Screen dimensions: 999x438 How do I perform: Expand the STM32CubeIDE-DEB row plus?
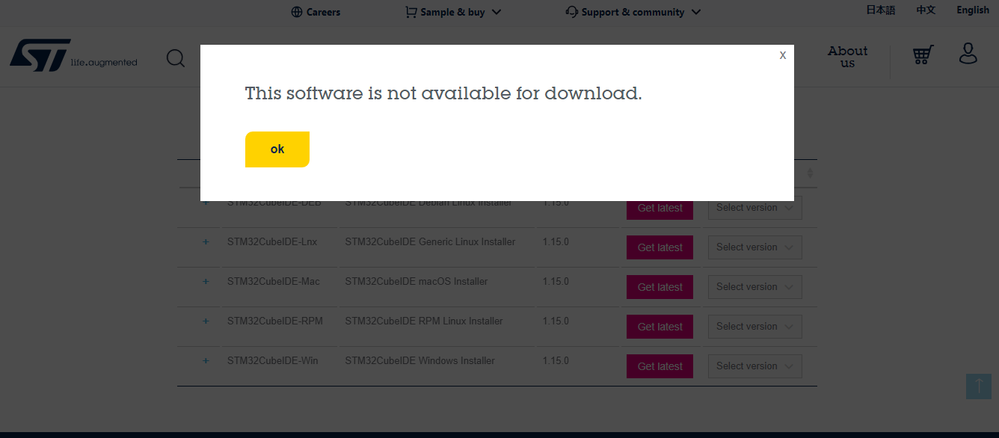pyautogui.click(x=205, y=203)
